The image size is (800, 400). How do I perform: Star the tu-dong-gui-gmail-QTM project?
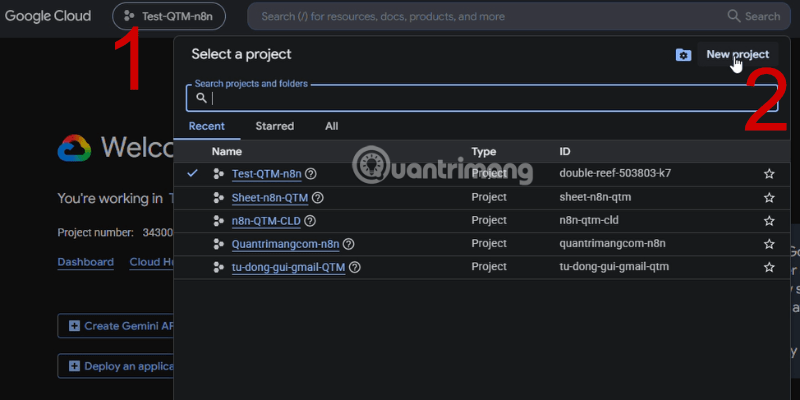769,267
